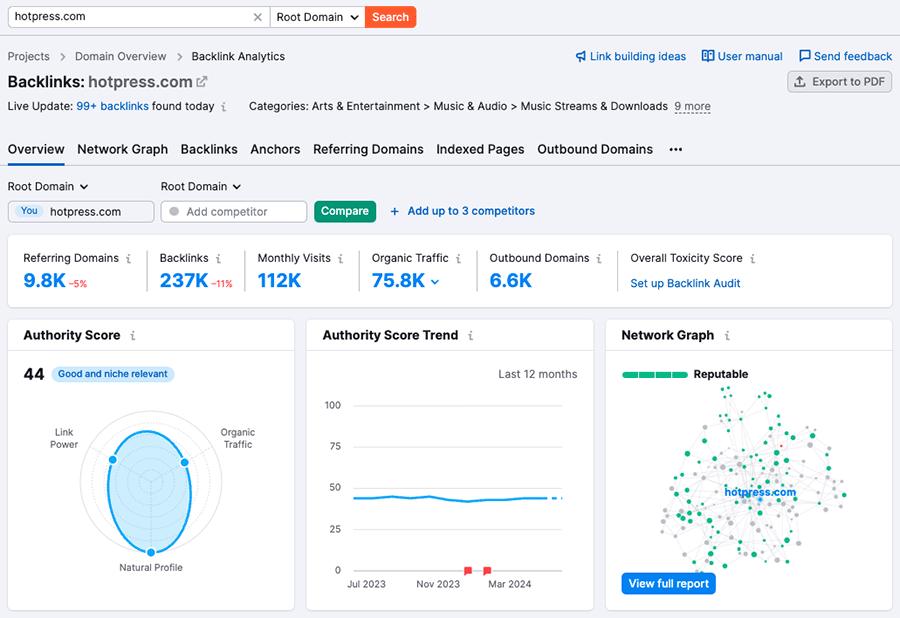Show Outbound Domains info icon
900x618 pixels.
pyautogui.click(x=599, y=259)
